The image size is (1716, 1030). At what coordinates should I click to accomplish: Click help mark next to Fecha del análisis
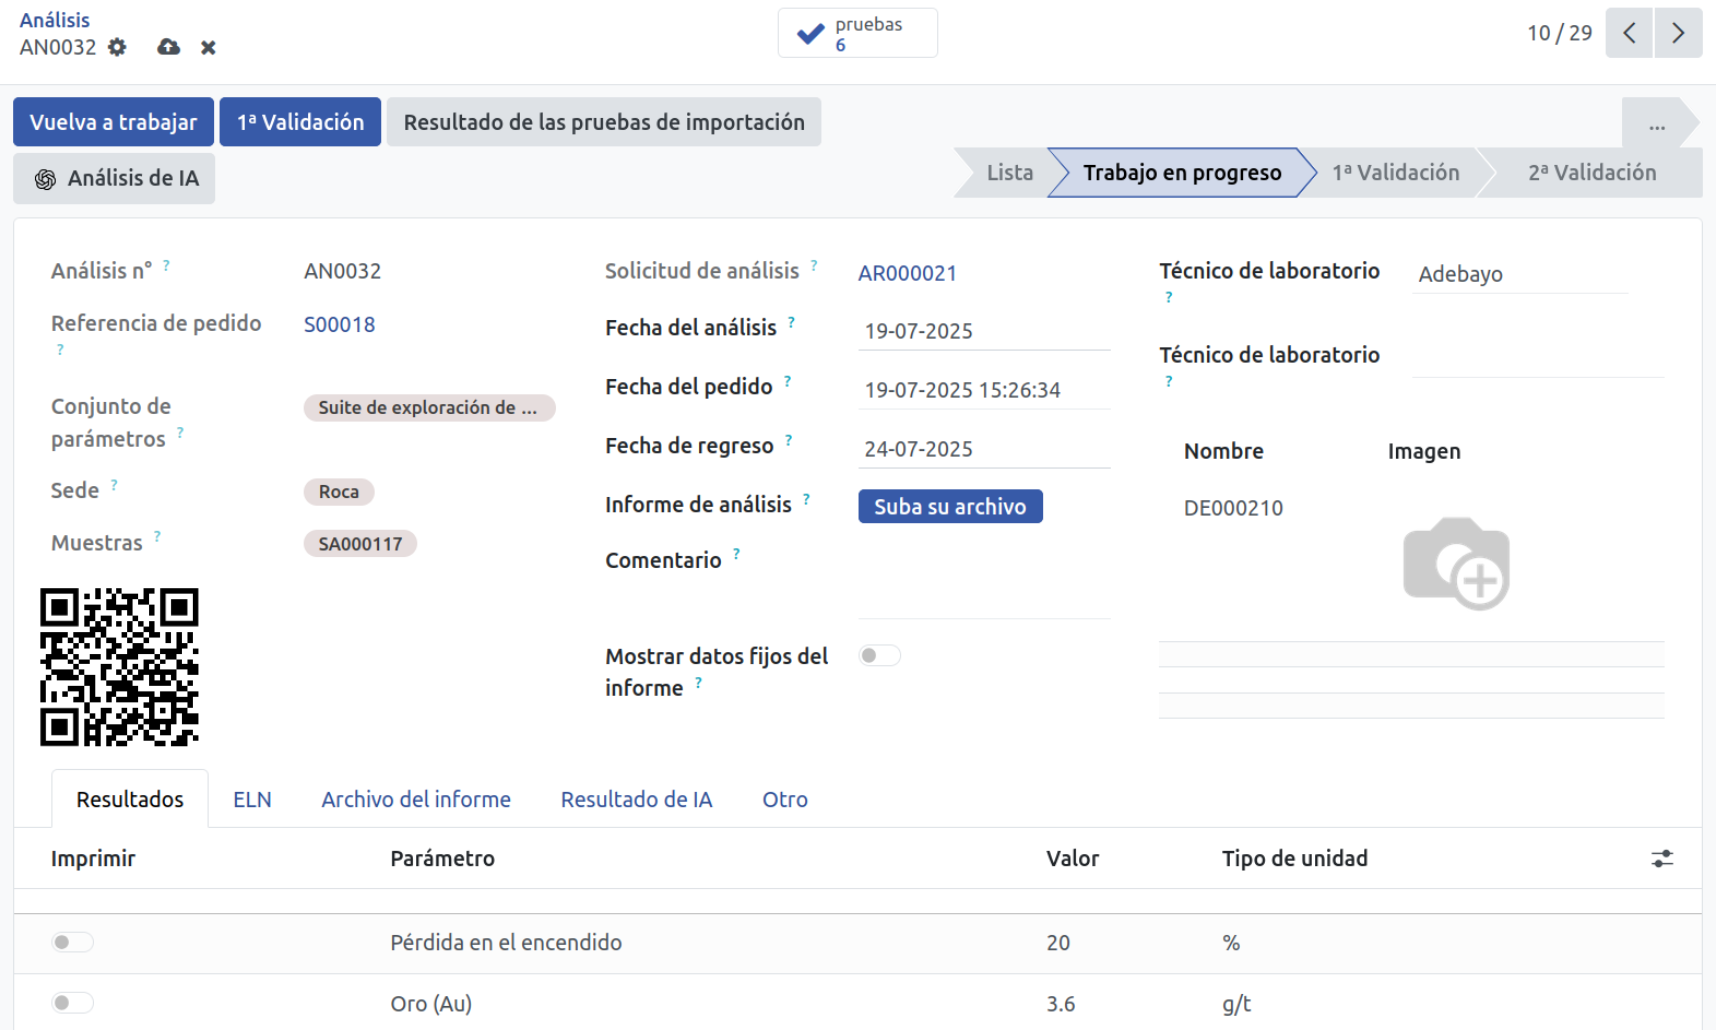coord(791,322)
